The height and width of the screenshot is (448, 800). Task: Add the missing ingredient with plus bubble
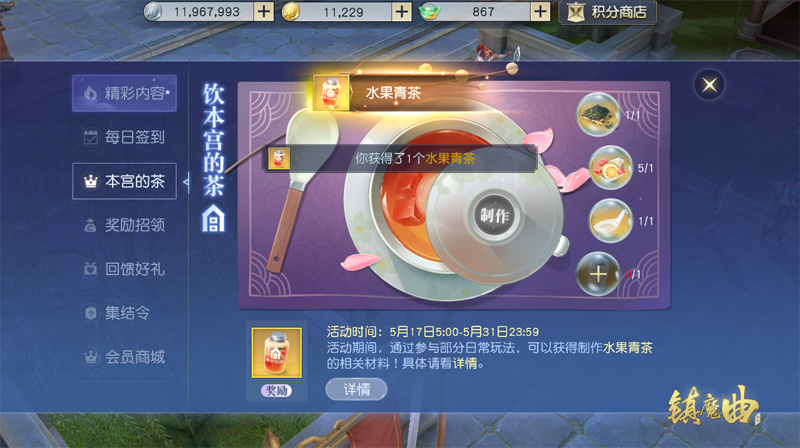(598, 274)
